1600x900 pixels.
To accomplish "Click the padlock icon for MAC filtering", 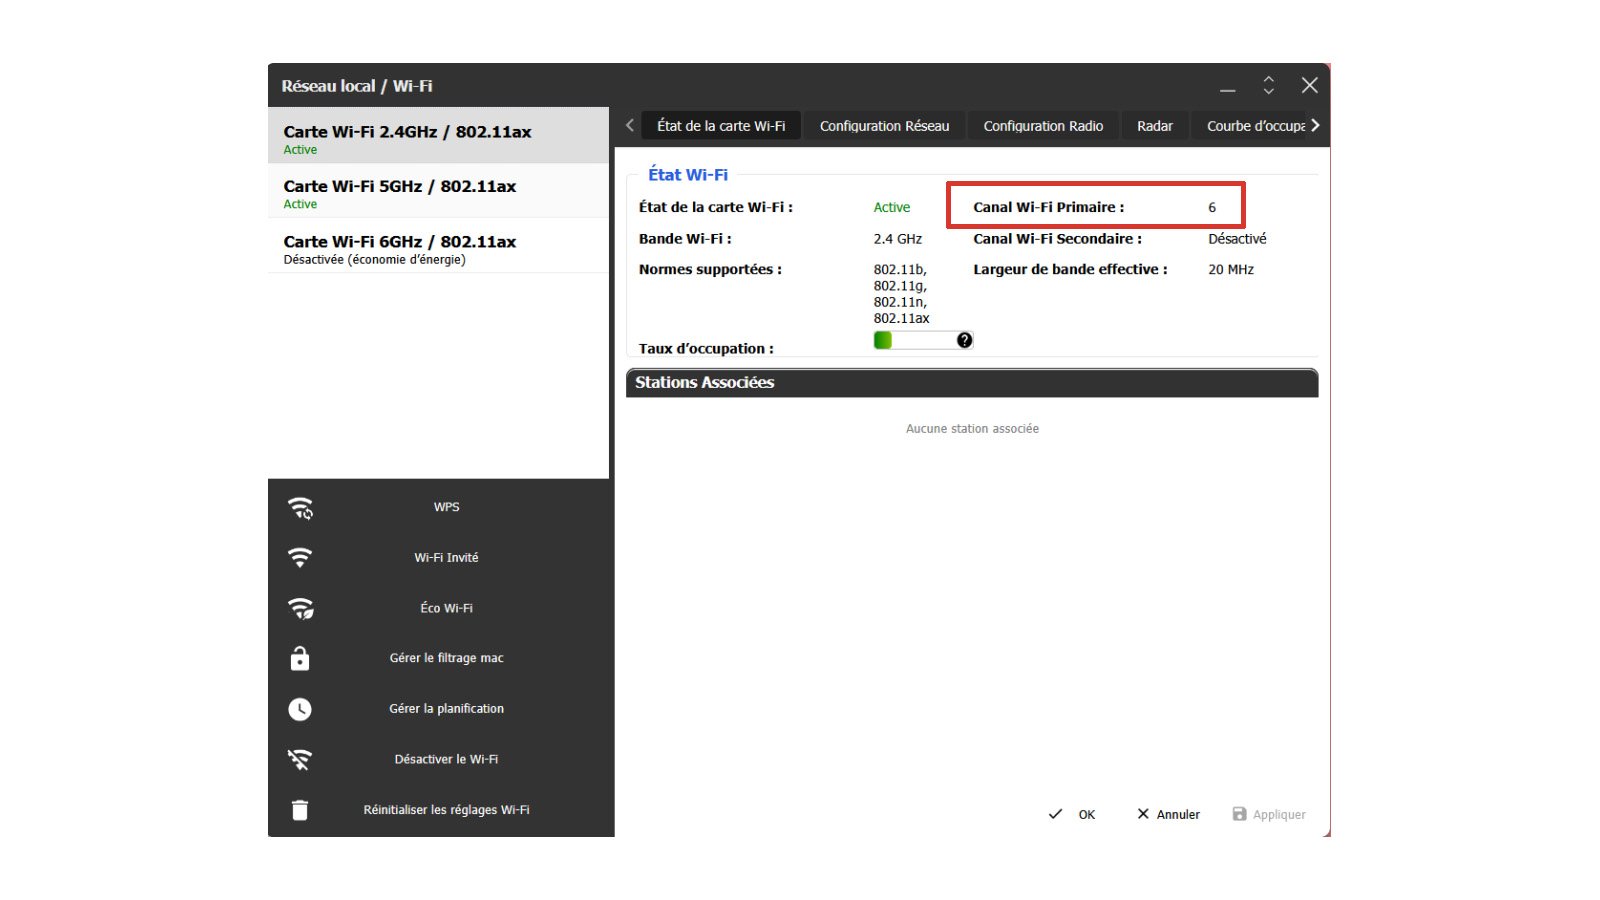I will pos(300,658).
